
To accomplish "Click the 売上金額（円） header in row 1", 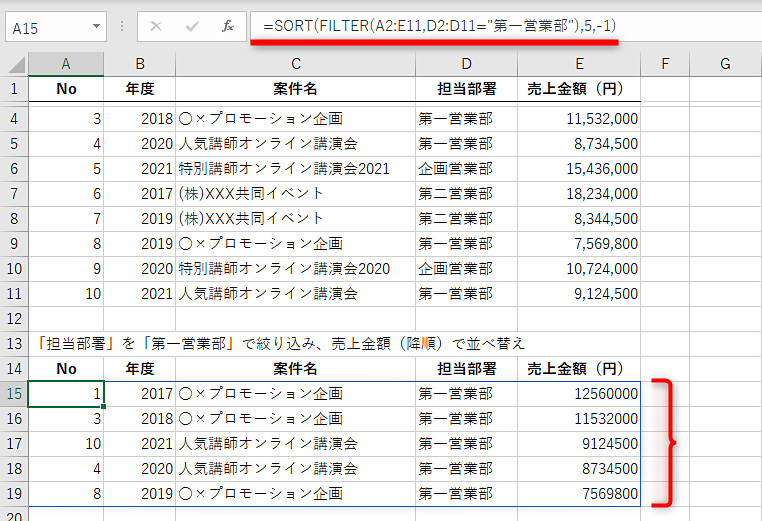I will tap(579, 89).
